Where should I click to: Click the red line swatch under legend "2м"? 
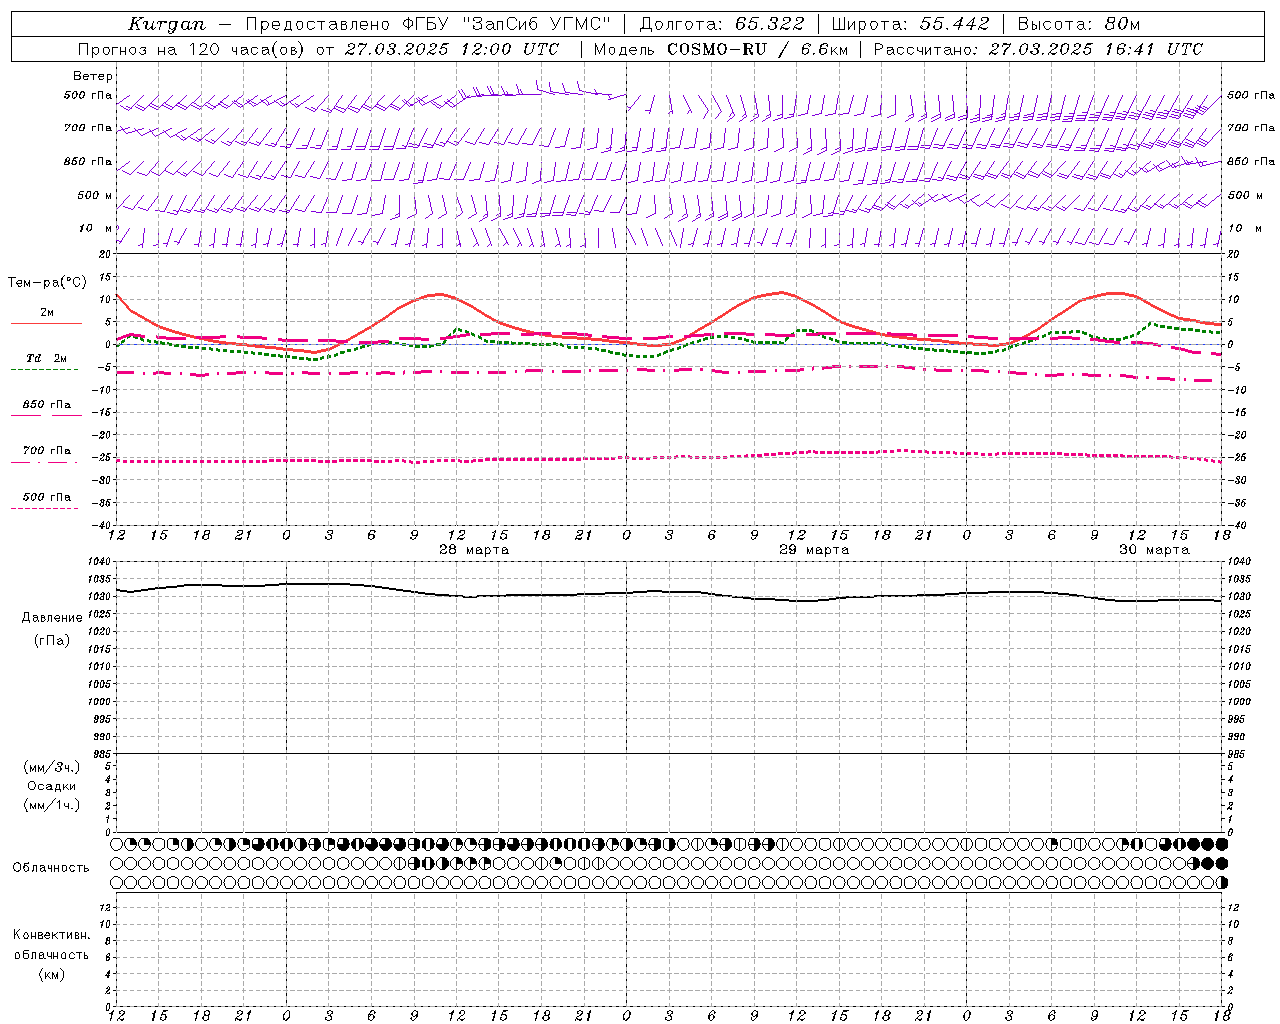pyautogui.click(x=46, y=323)
